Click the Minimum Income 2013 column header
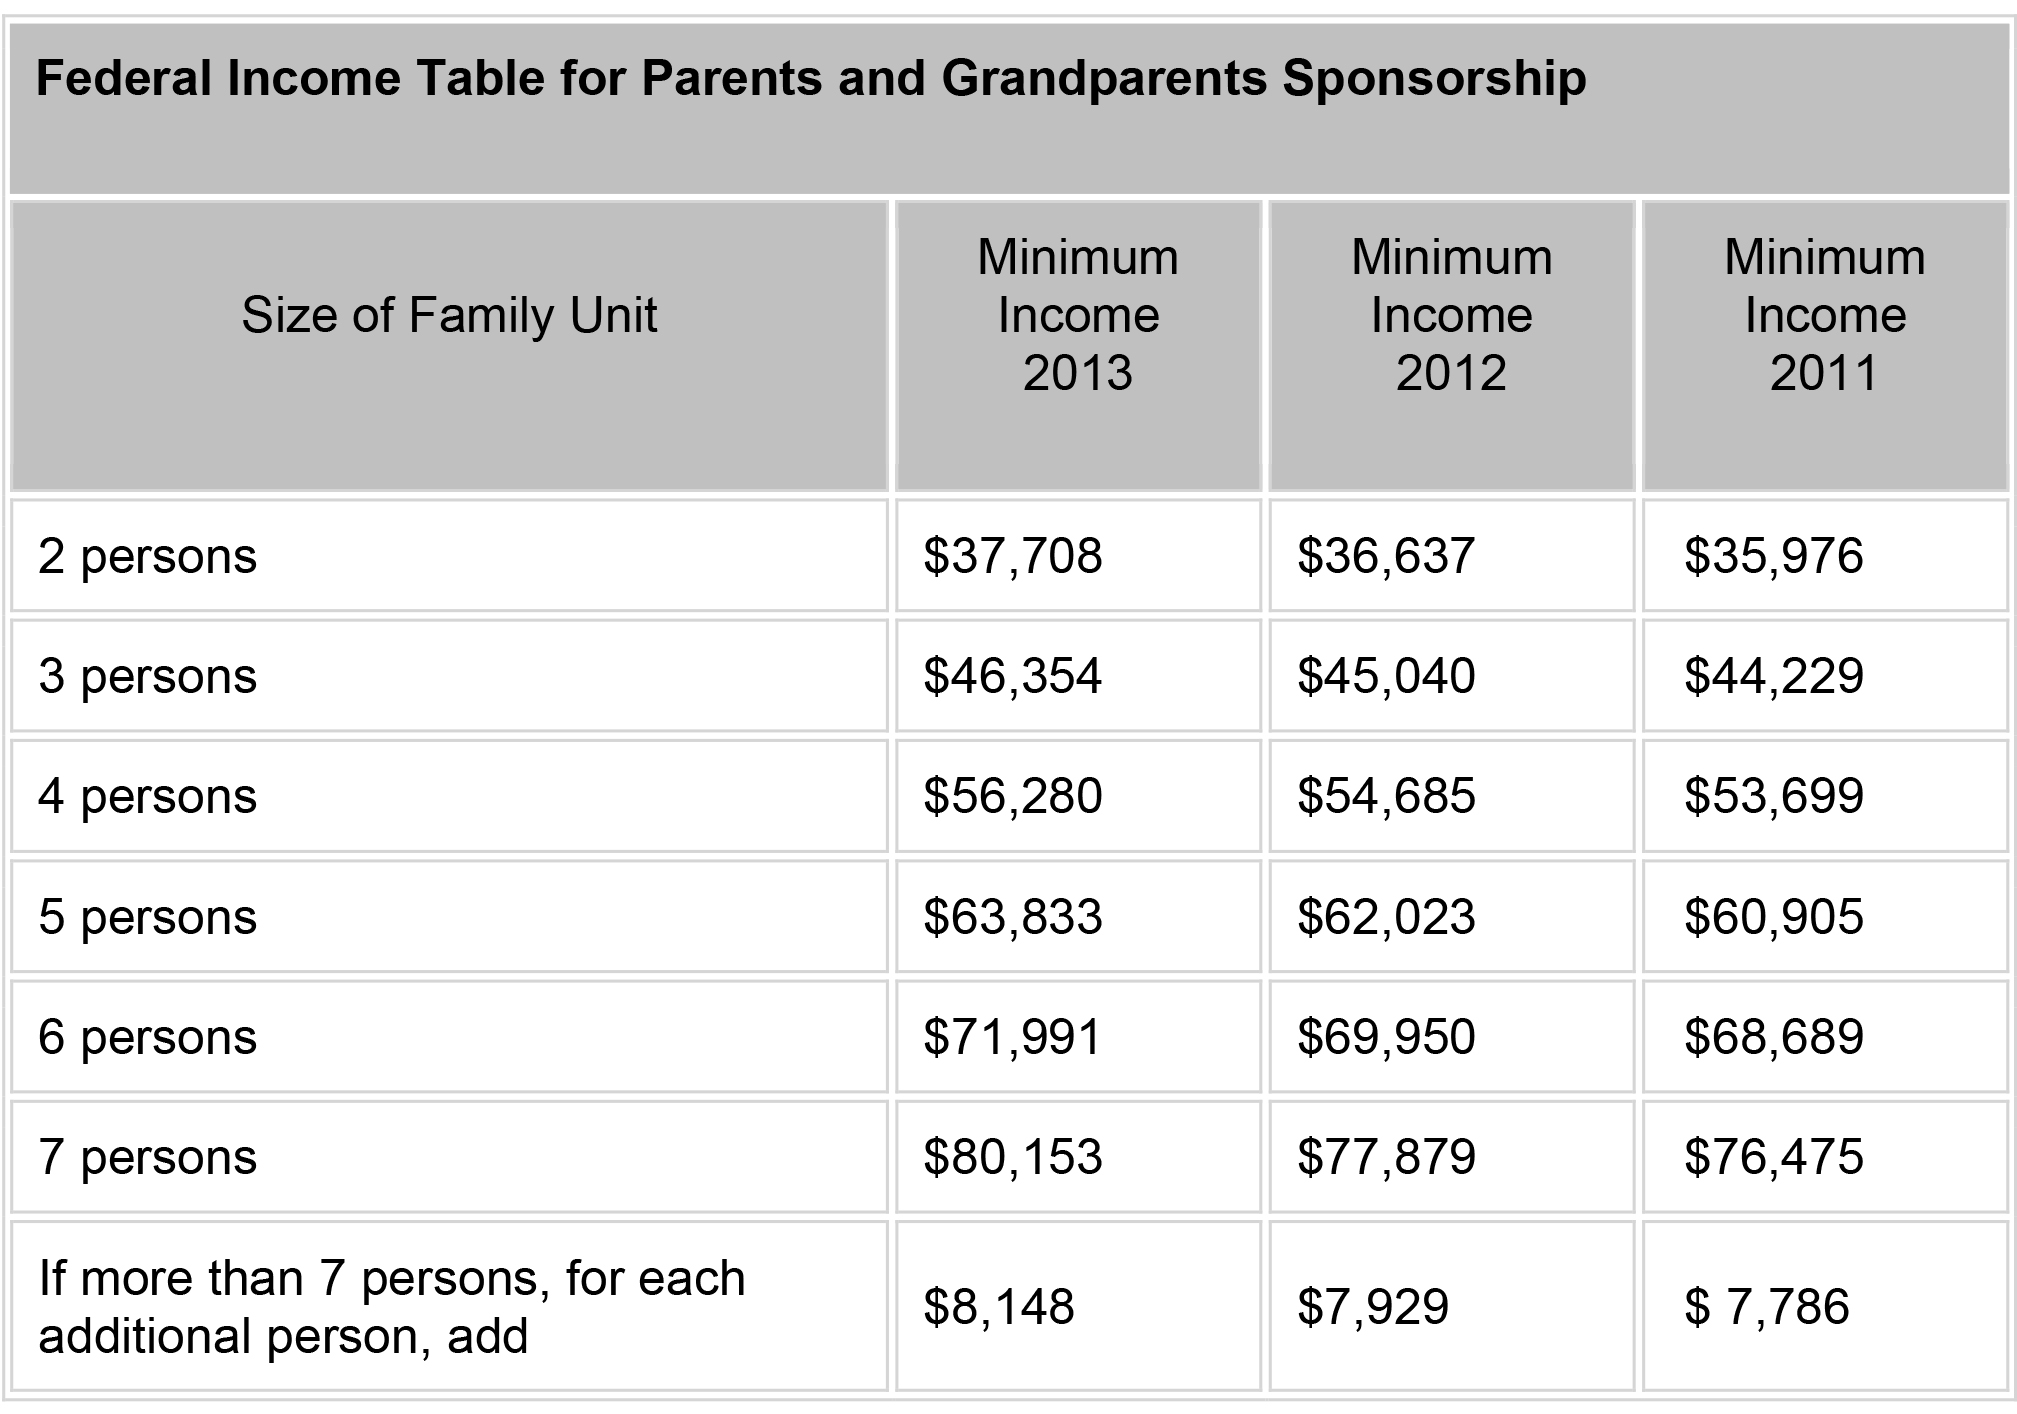Viewport: 2017px width, 1414px height. coord(1078,315)
